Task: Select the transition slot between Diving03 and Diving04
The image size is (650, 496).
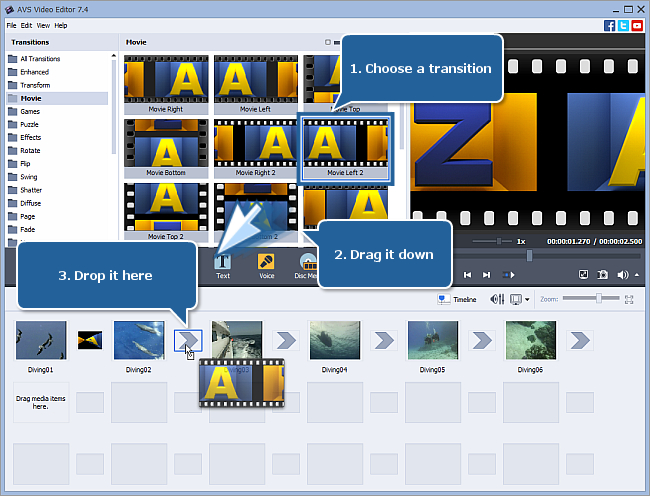Action: 286,340
